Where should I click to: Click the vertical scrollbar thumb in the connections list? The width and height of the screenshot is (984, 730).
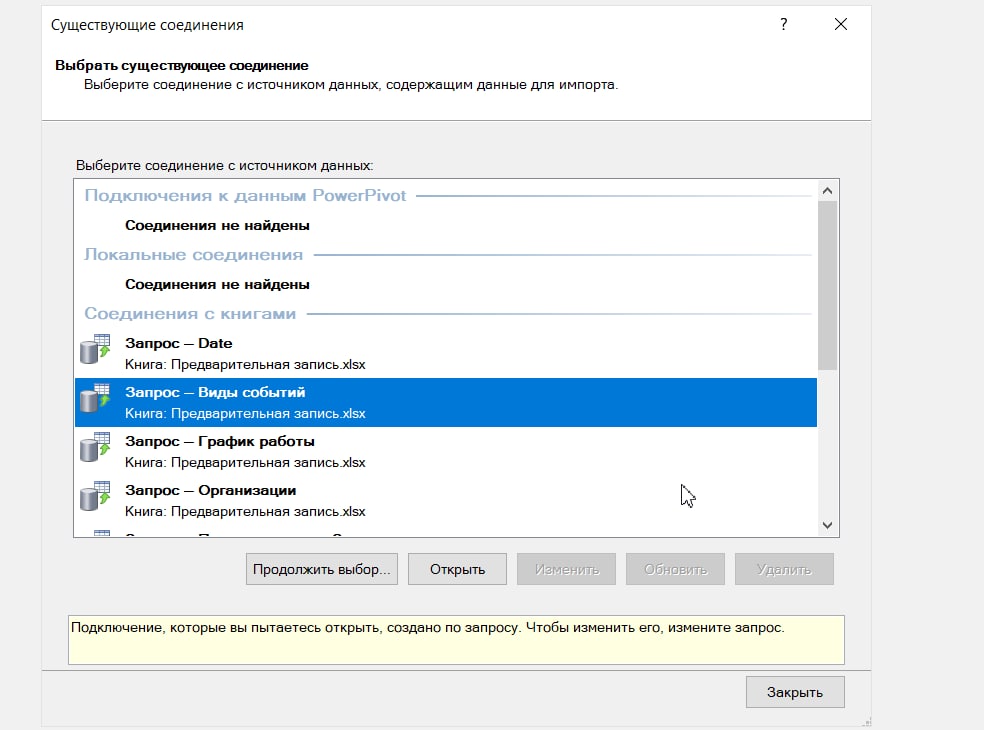point(828,286)
